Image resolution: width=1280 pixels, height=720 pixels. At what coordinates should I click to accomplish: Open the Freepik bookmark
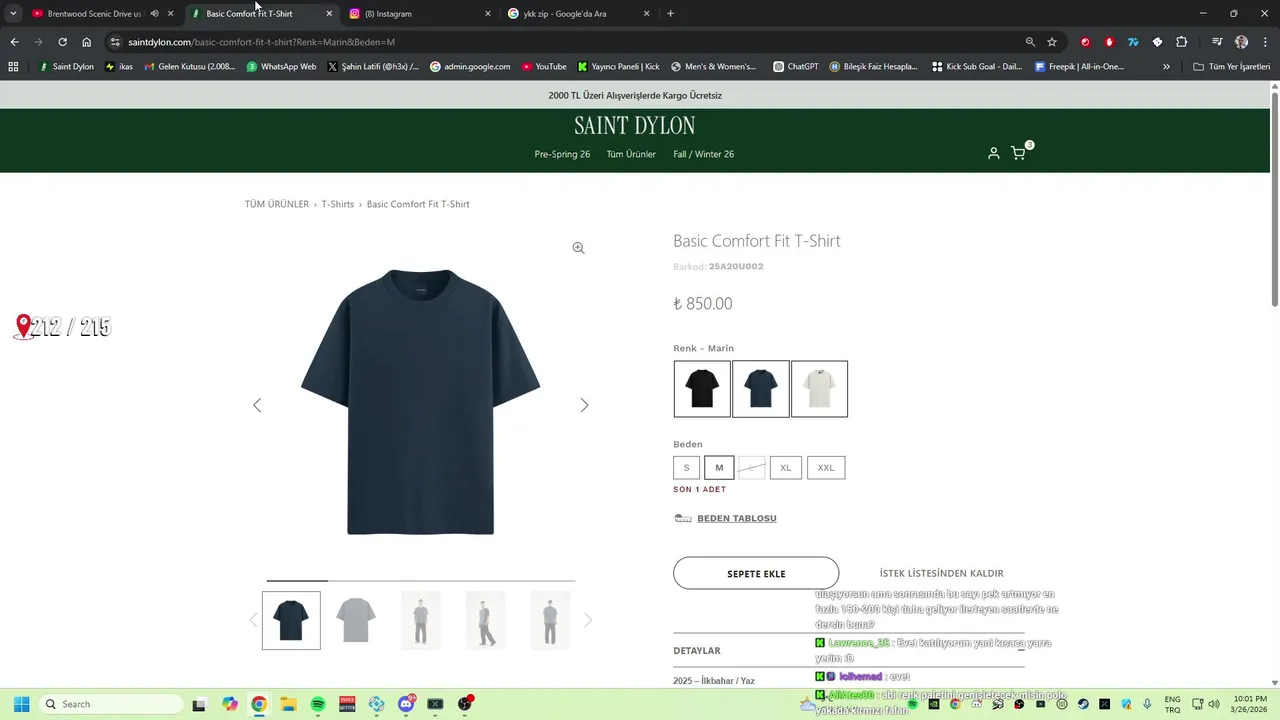[x=1079, y=67]
